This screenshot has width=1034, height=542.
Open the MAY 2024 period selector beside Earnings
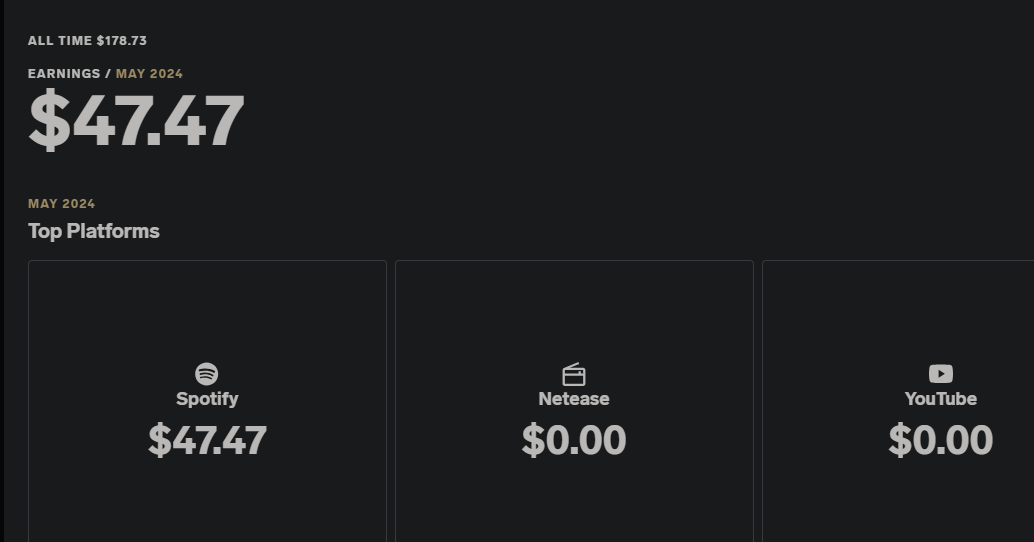[x=149, y=74]
